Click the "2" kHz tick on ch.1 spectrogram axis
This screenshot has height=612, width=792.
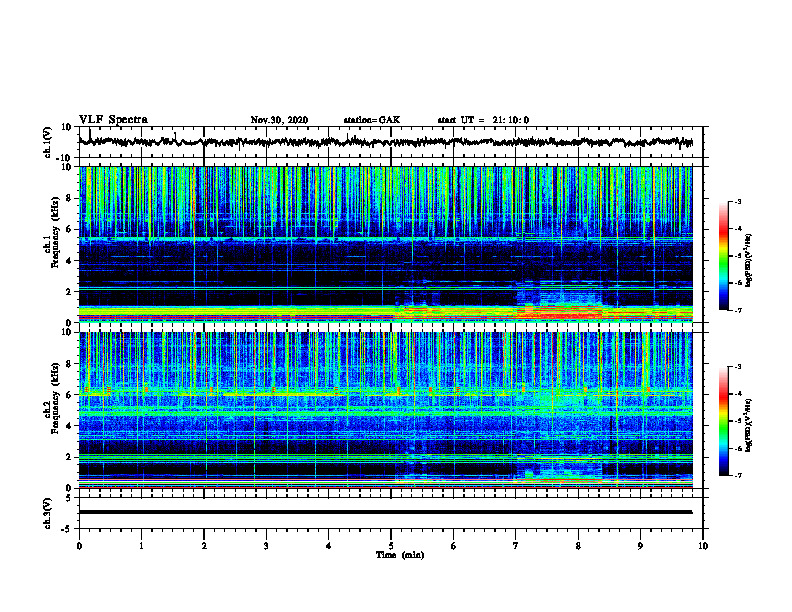click(69, 292)
